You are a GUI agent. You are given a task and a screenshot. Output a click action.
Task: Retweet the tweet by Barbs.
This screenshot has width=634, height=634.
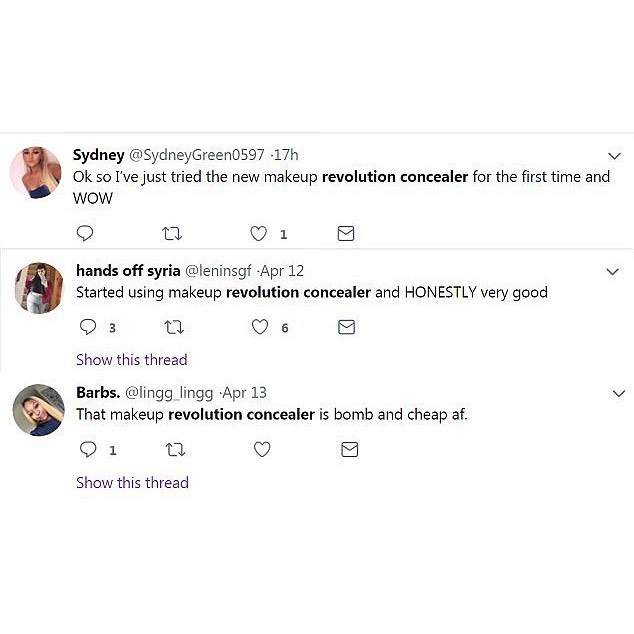(x=174, y=450)
